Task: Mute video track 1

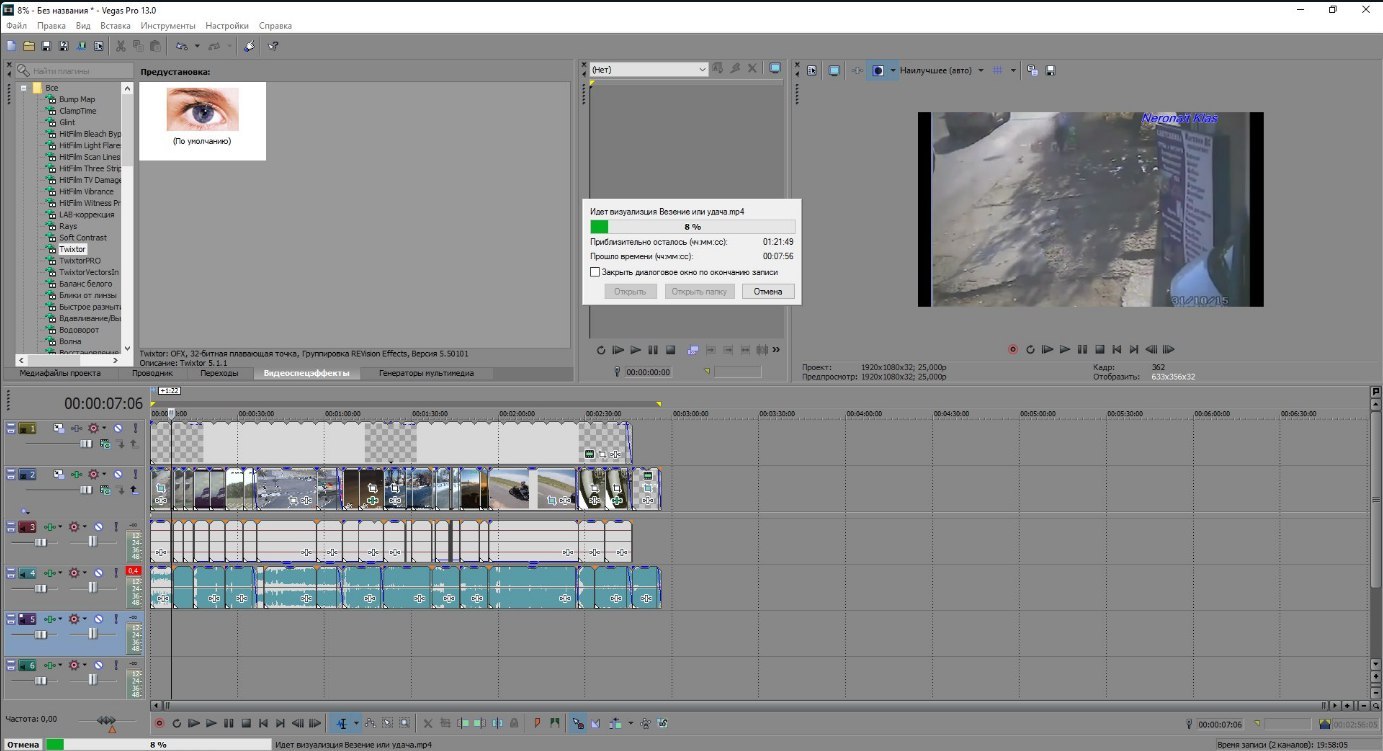Action: [118, 428]
